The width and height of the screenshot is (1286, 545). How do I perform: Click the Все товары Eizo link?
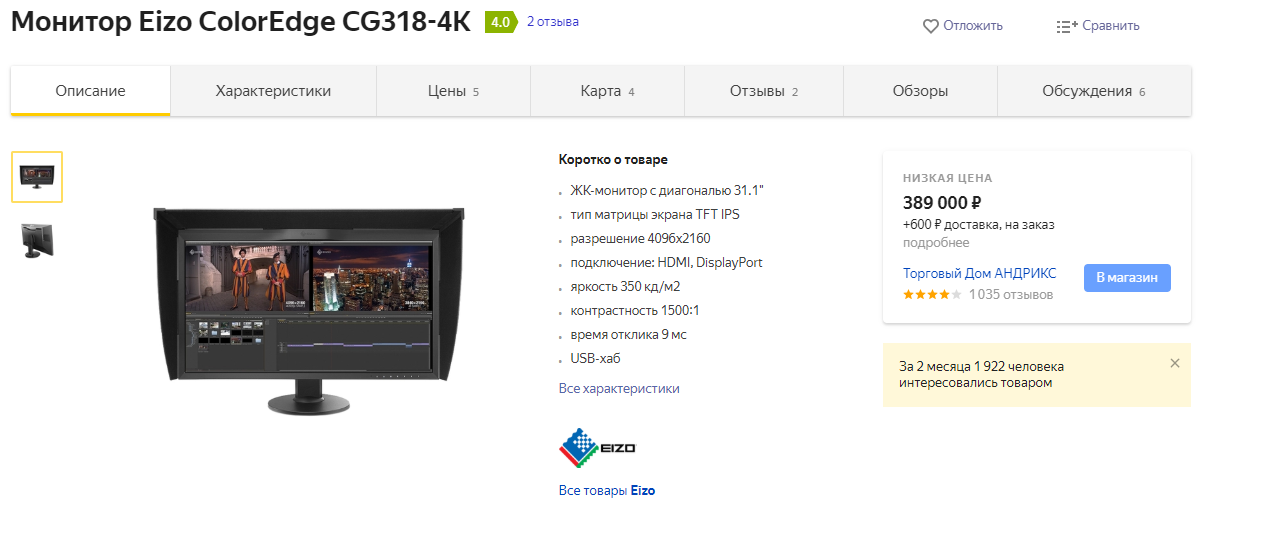607,490
